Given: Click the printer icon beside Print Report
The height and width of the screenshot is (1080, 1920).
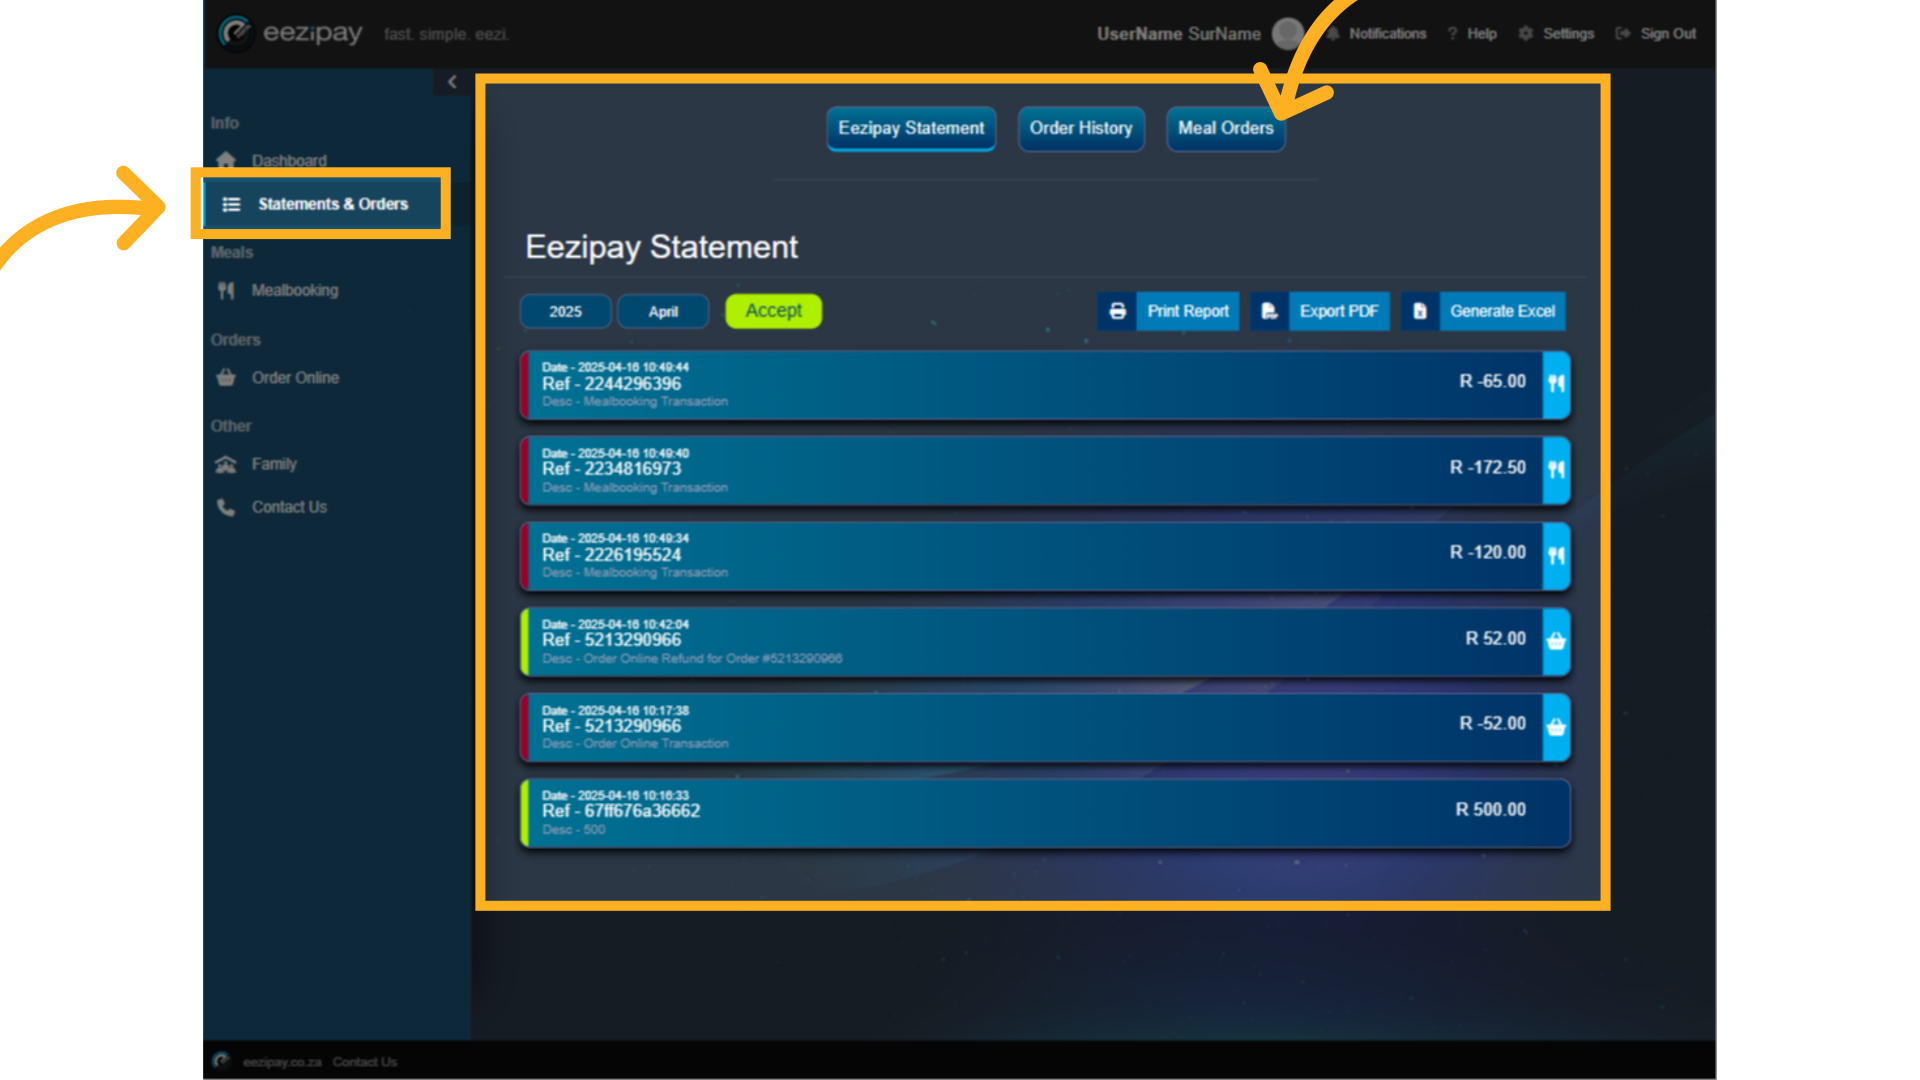Looking at the screenshot, I should click(x=1117, y=311).
